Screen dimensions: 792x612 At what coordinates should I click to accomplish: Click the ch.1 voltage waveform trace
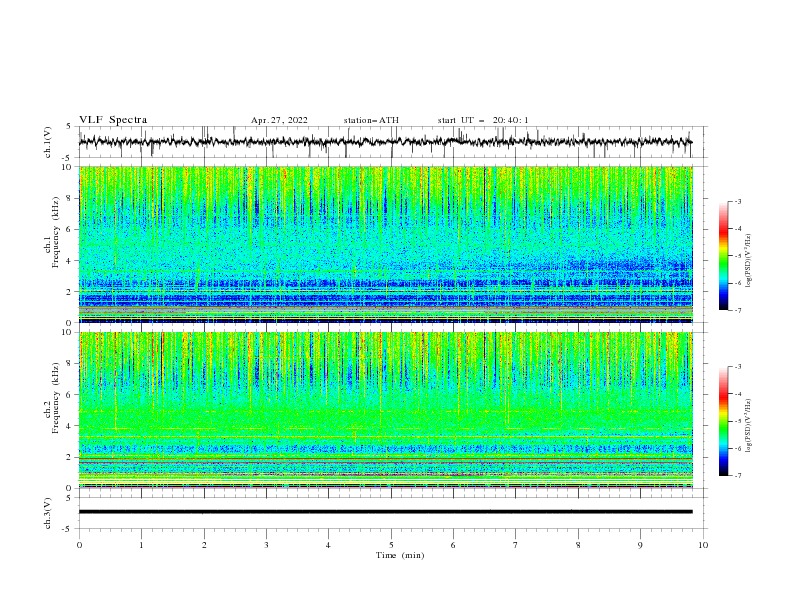point(385,142)
